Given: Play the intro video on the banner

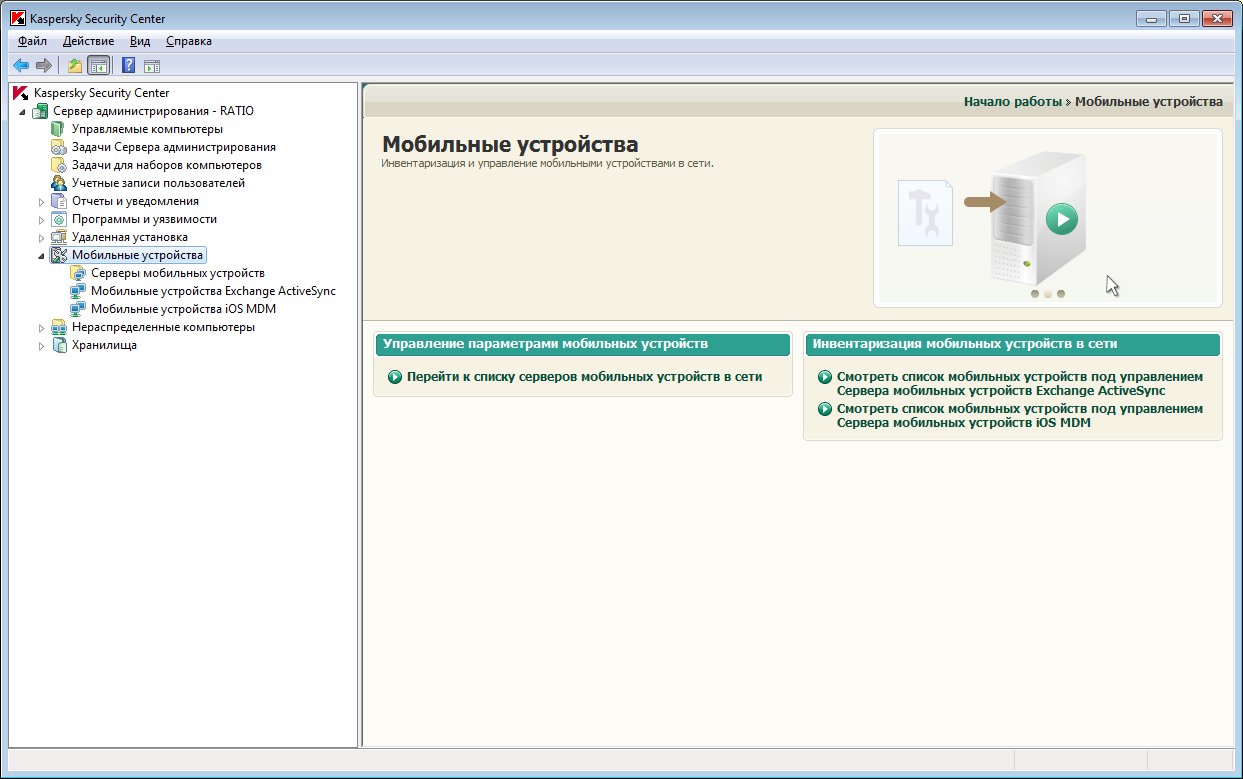Looking at the screenshot, I should point(1061,218).
